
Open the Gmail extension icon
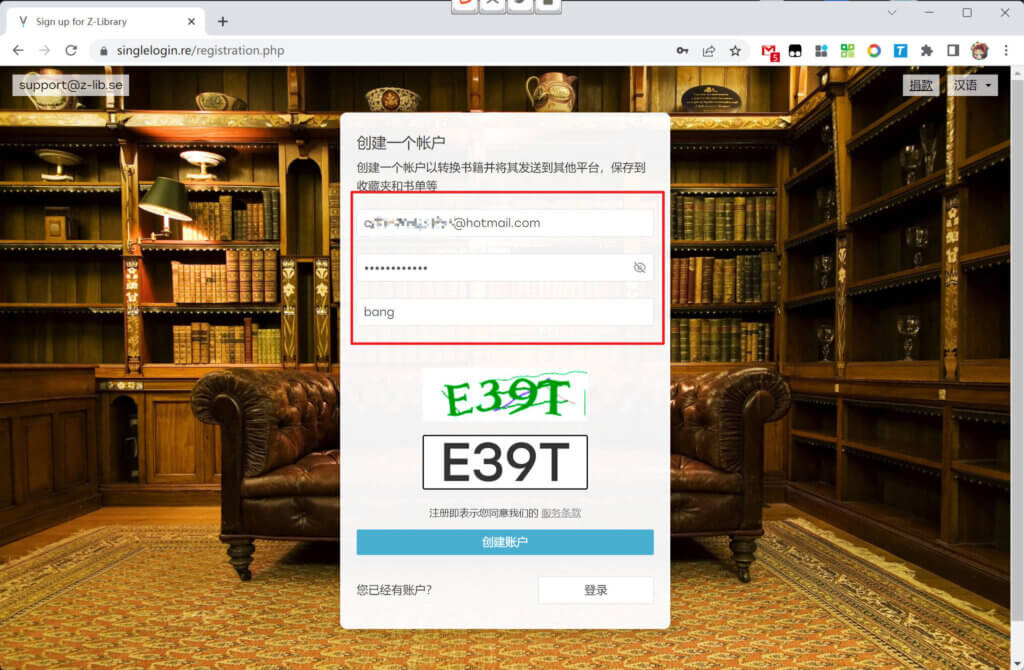click(x=769, y=51)
